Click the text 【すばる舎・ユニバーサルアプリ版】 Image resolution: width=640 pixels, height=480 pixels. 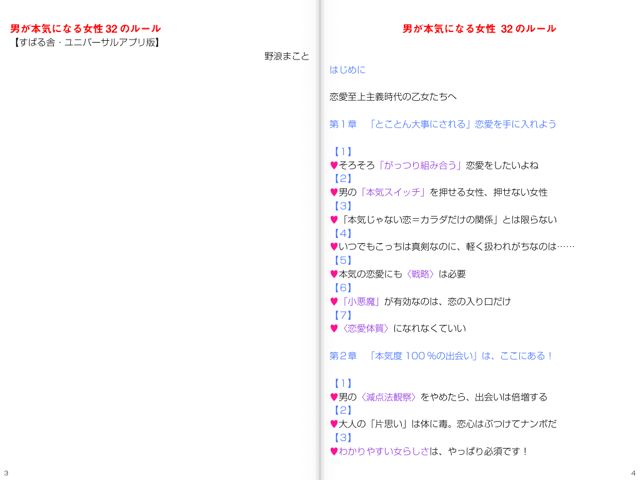click(86, 42)
